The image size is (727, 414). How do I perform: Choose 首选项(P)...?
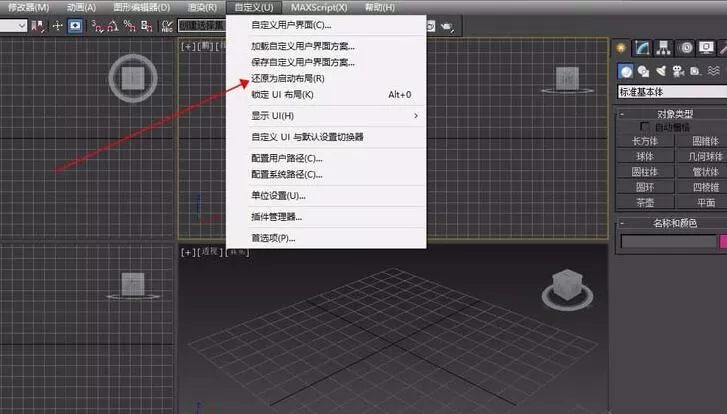pos(326,238)
